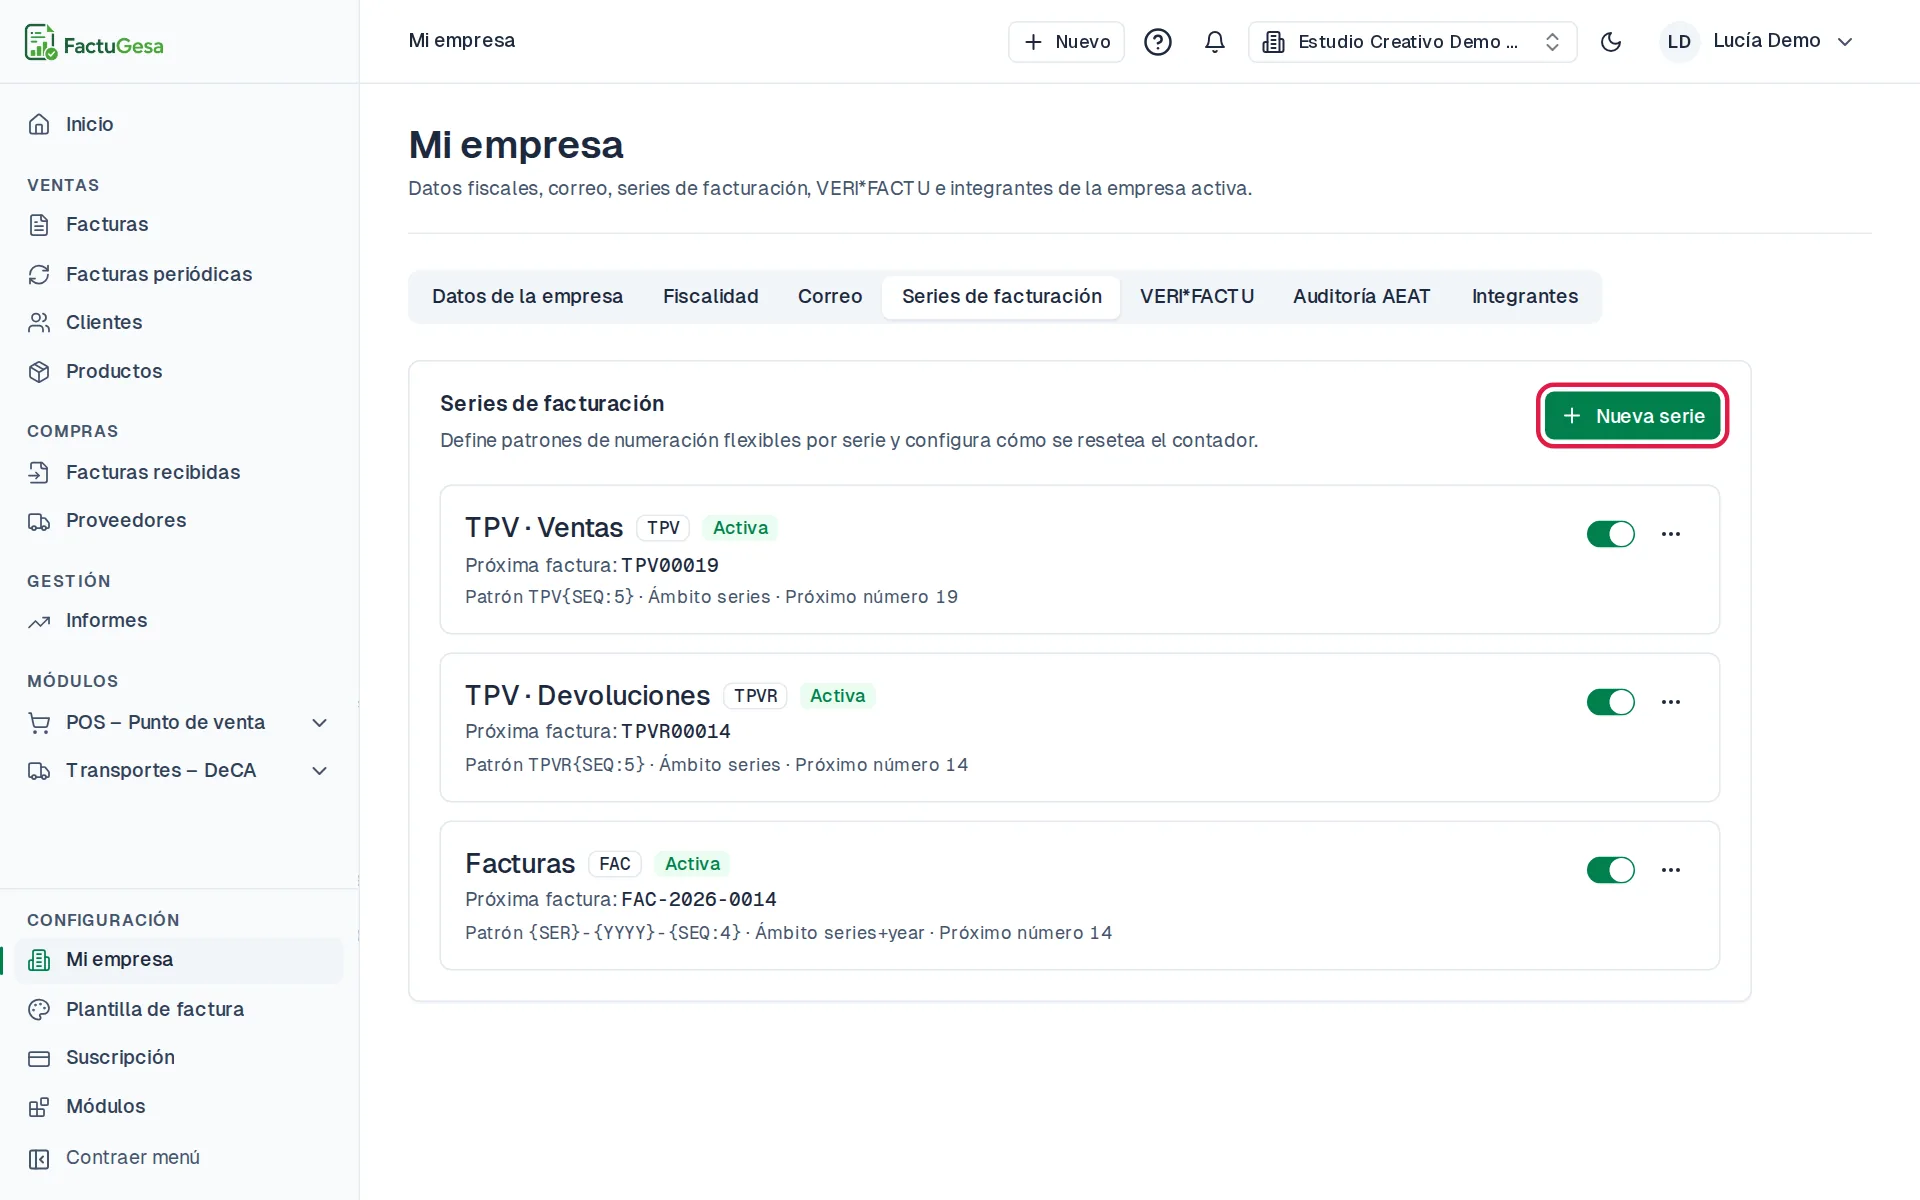Switch to the Auditoría AEAT tab
Screen dimensions: 1920x1200
1361,297
